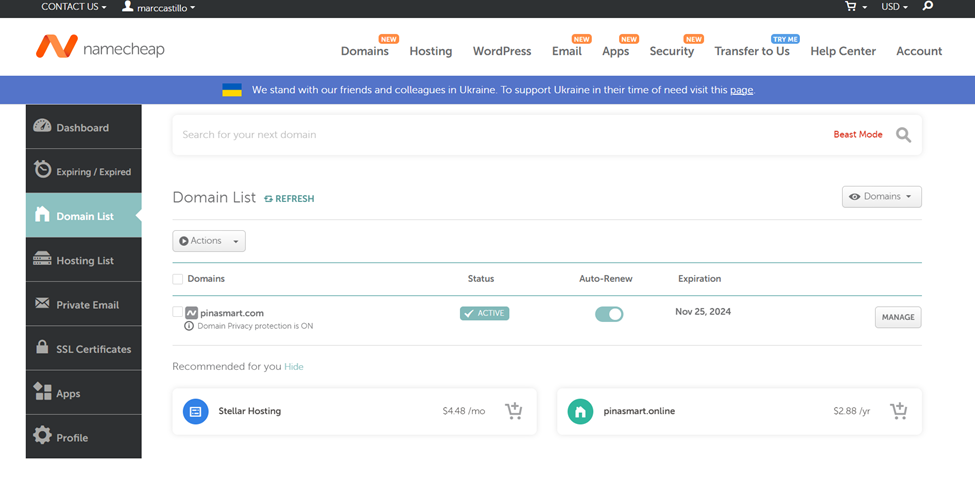Image resolution: width=975 pixels, height=478 pixels.
Task: Click the Namecheap logo
Action: (x=99, y=47)
